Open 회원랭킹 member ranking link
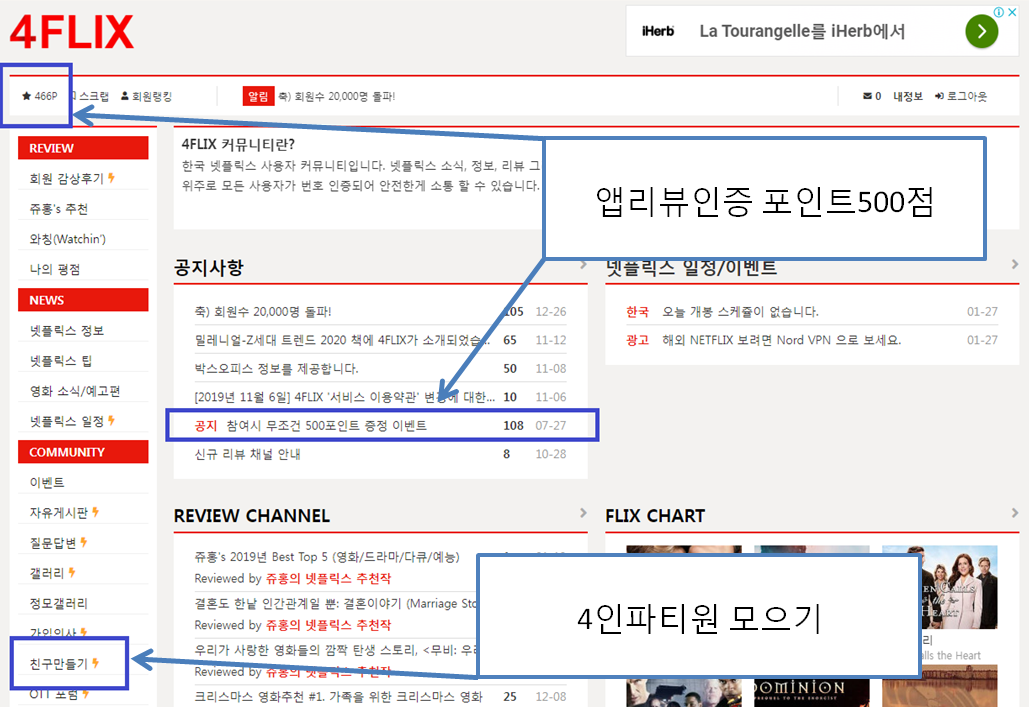 click(146, 96)
